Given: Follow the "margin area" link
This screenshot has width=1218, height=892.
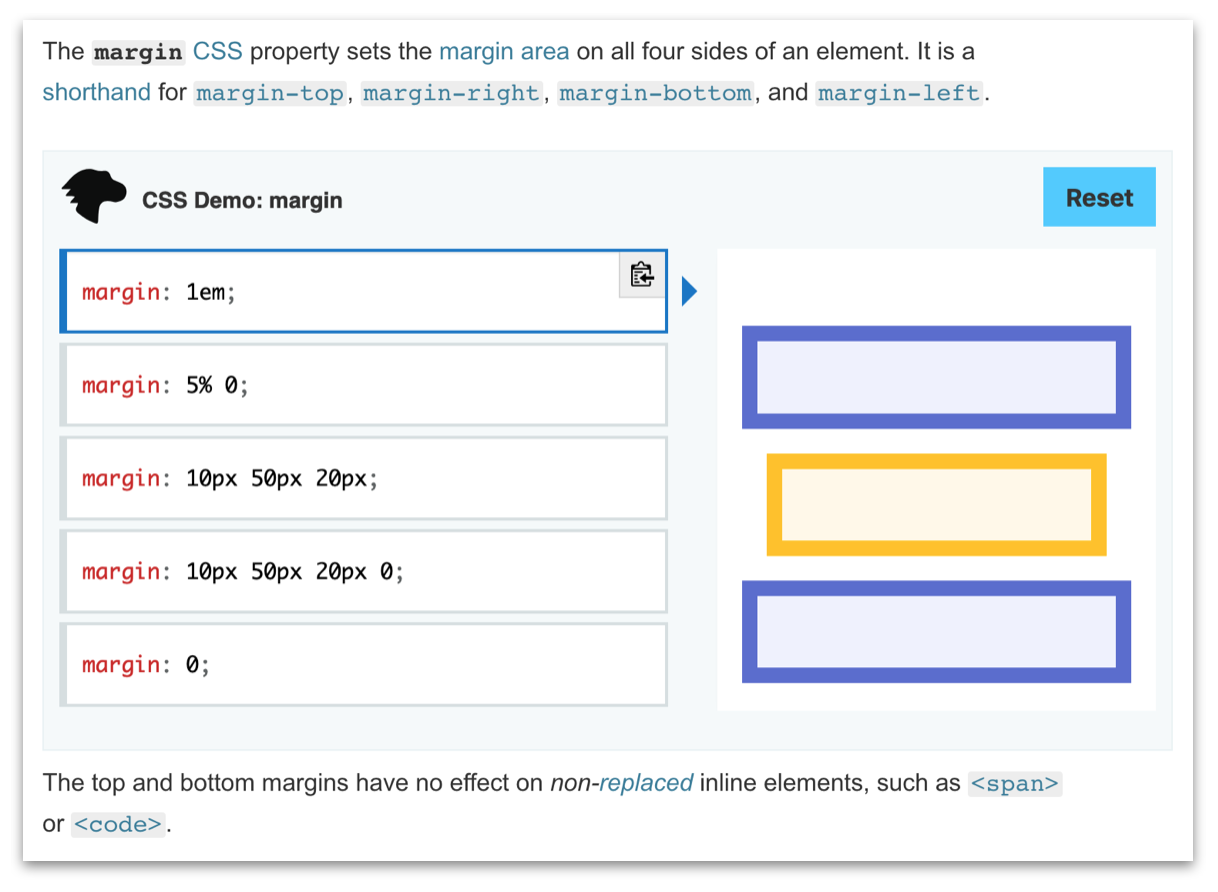Looking at the screenshot, I should 504,51.
